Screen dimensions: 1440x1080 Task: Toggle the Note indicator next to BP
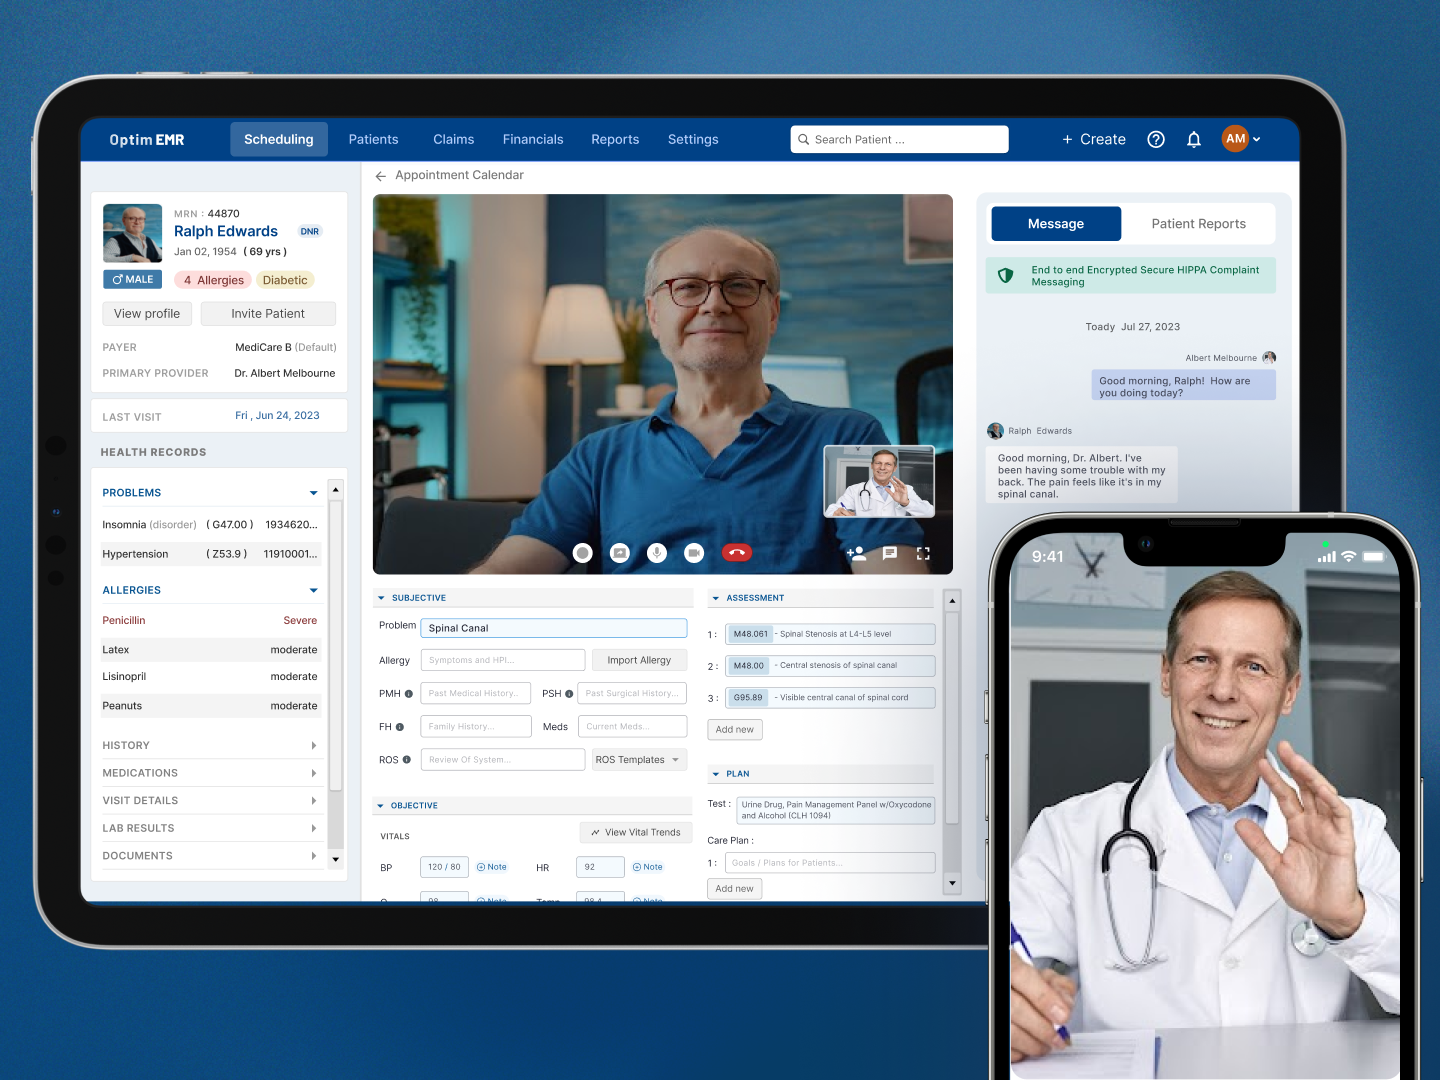[491, 867]
